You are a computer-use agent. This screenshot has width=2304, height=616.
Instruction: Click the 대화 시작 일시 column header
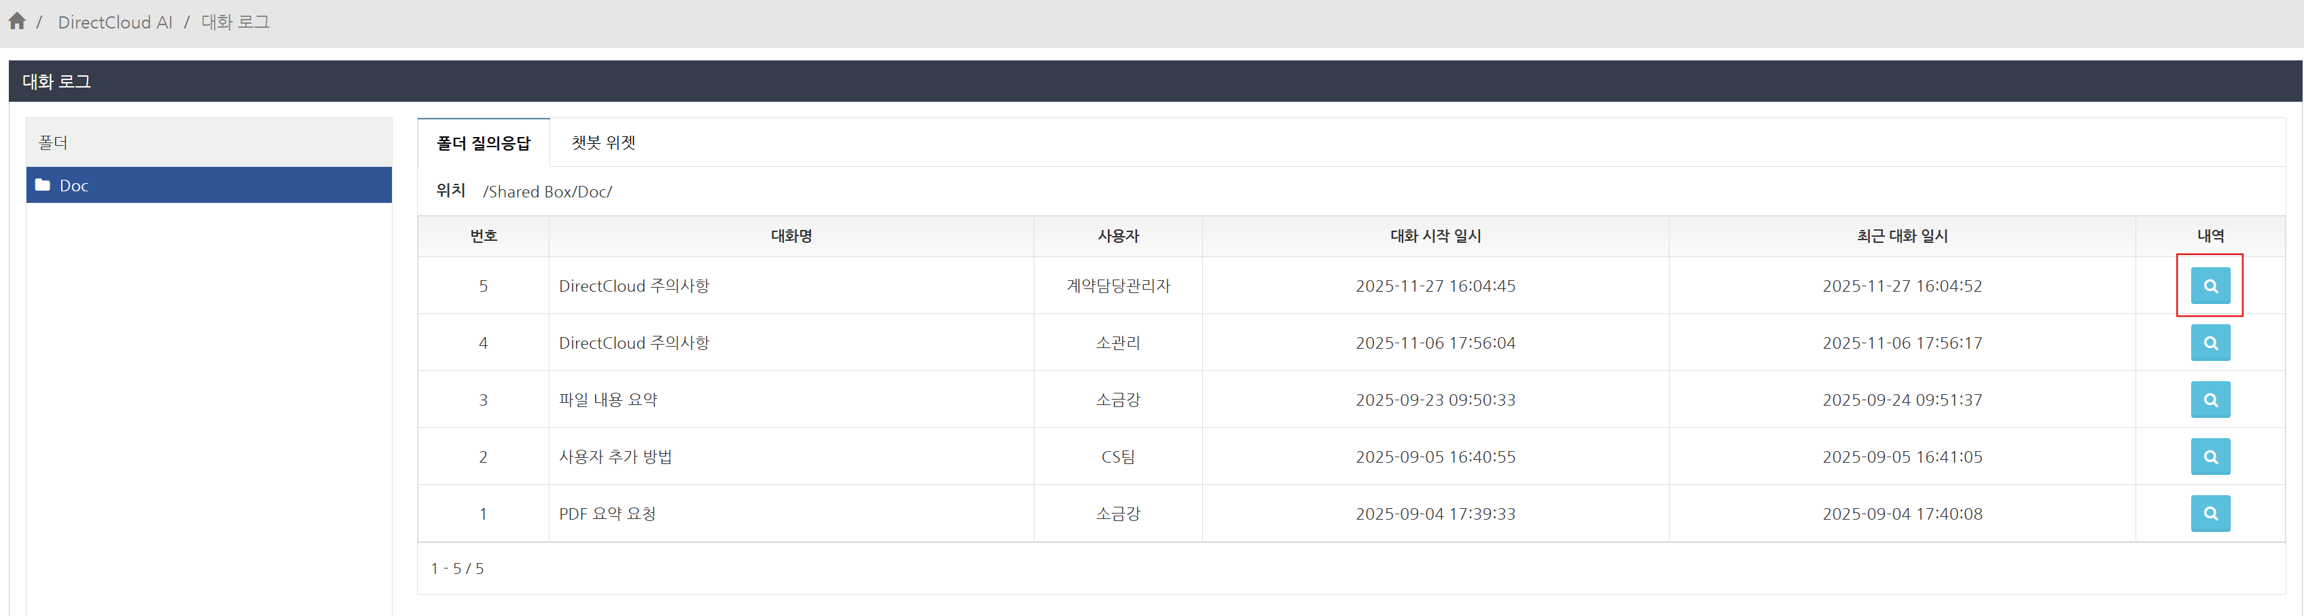click(x=1435, y=236)
